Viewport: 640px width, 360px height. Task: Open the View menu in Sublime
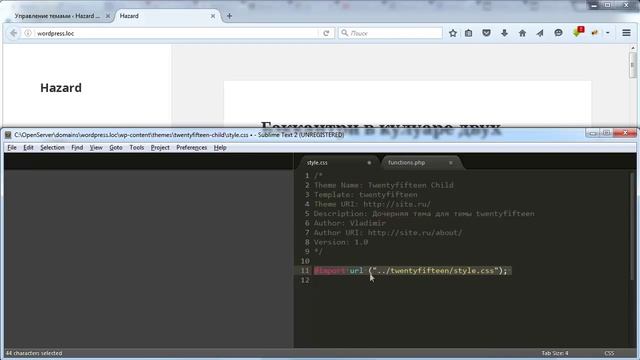96,148
